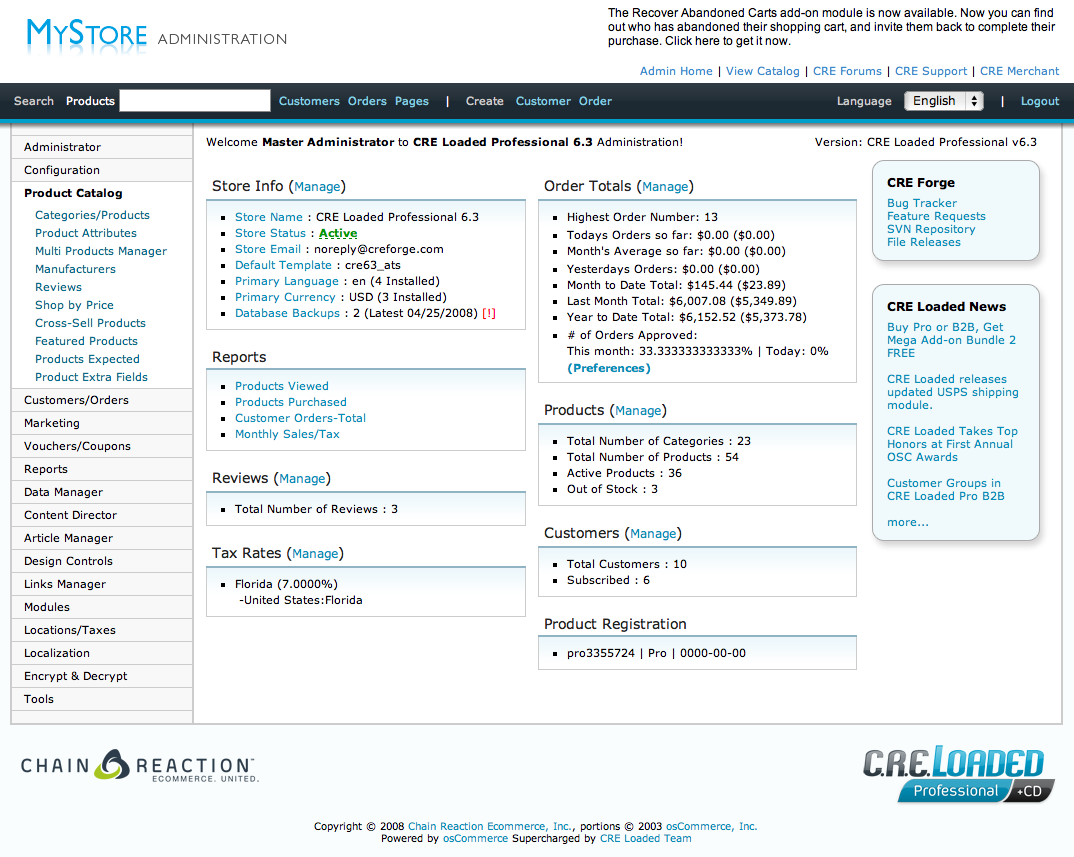Click Manage next to Reviews heading
This screenshot has width=1074, height=857.
tap(302, 478)
